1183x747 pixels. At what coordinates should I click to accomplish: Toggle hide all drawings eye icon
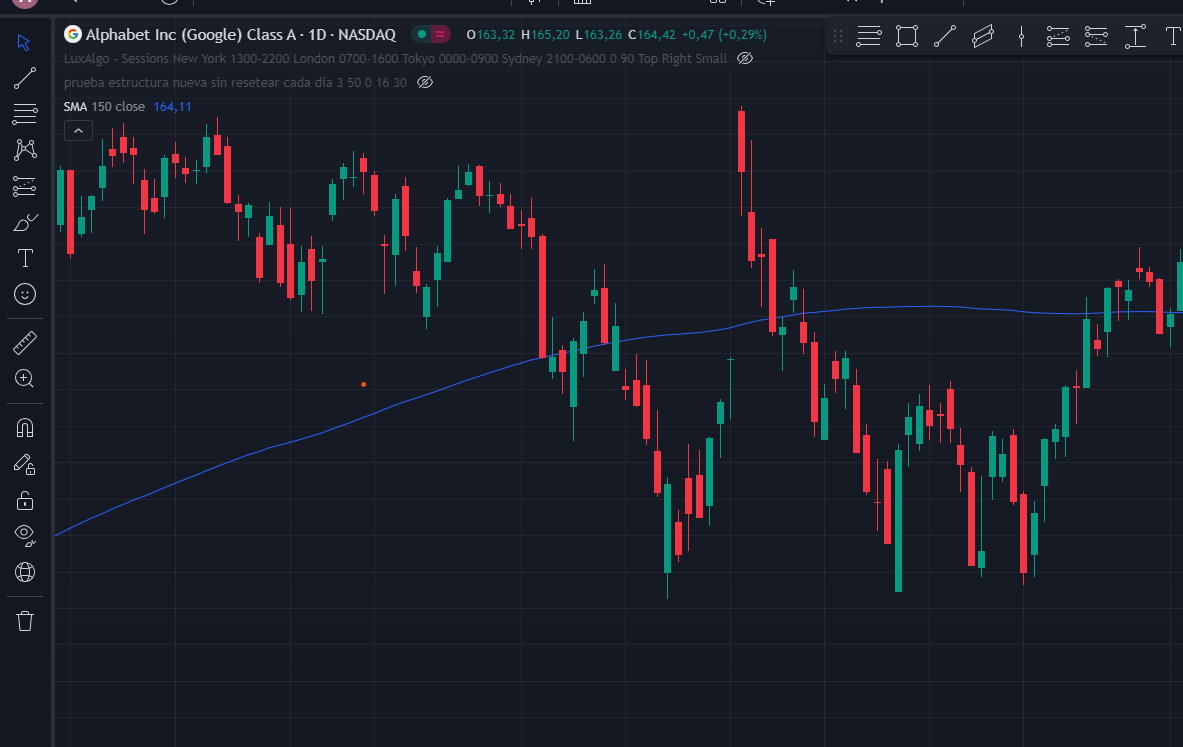click(x=25, y=535)
